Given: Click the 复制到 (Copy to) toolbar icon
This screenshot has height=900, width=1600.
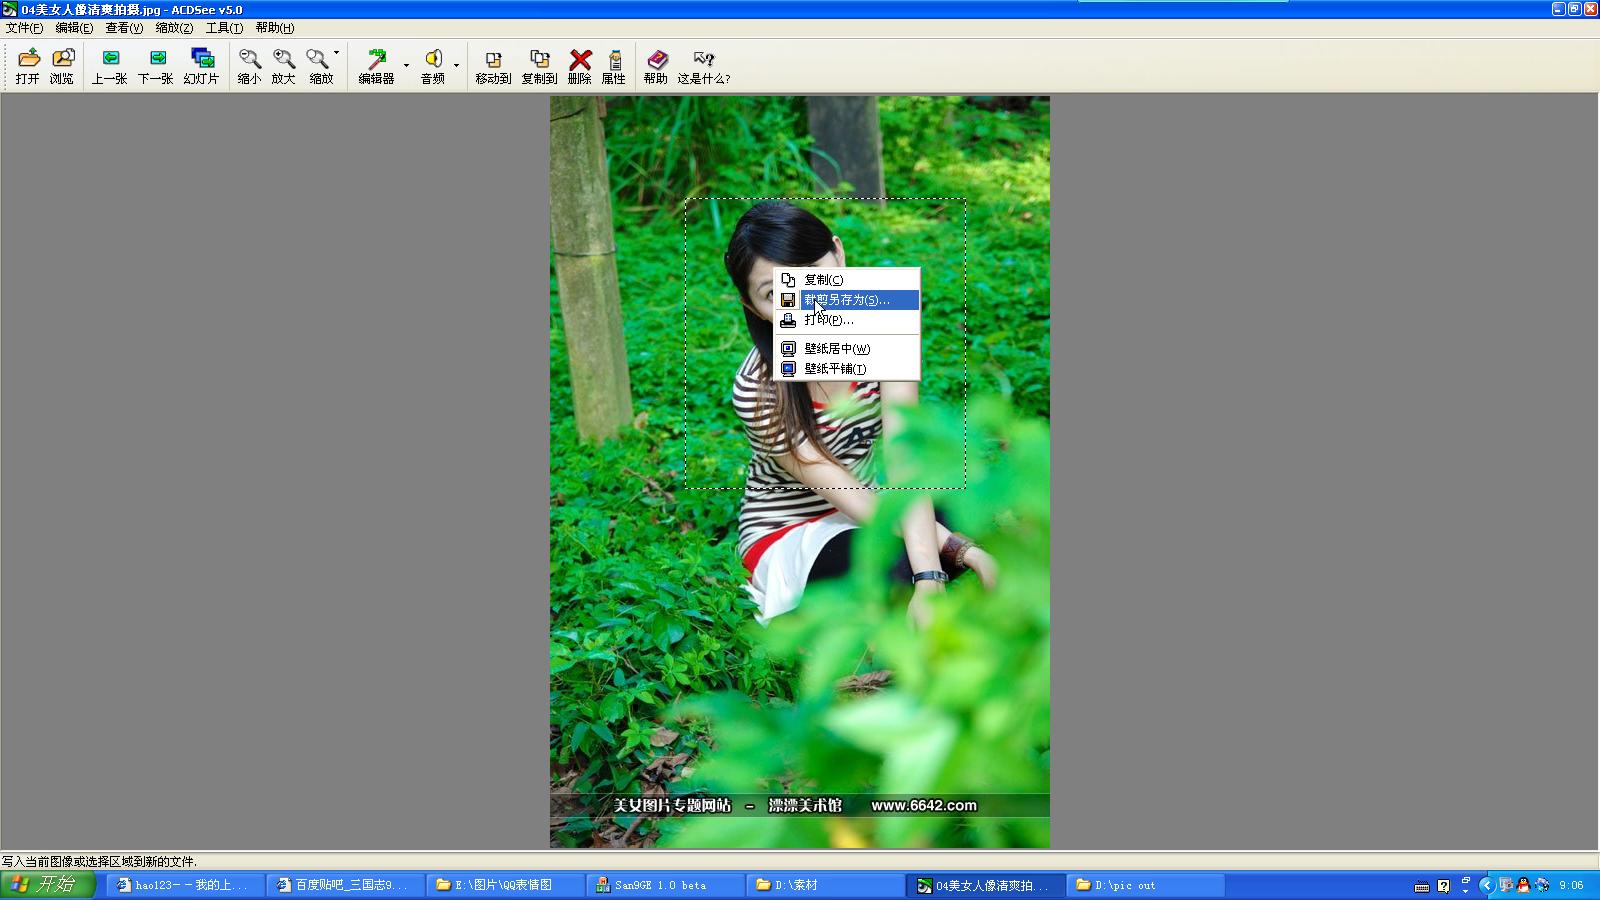Looking at the screenshot, I should click(539, 66).
